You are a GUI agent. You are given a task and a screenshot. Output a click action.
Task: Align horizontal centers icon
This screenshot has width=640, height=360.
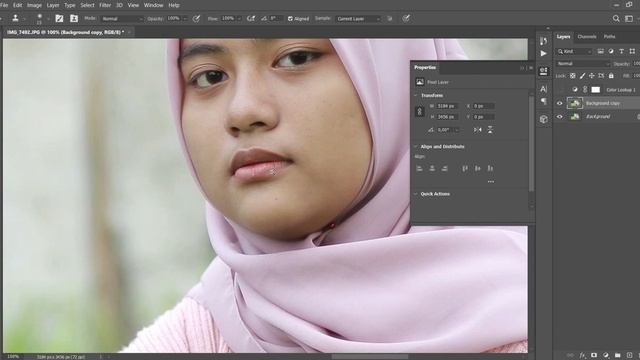click(432, 168)
